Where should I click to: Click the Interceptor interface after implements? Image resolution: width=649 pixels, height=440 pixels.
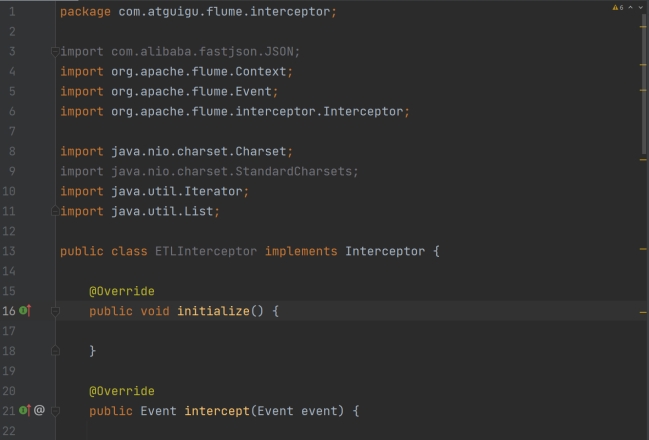click(385, 251)
